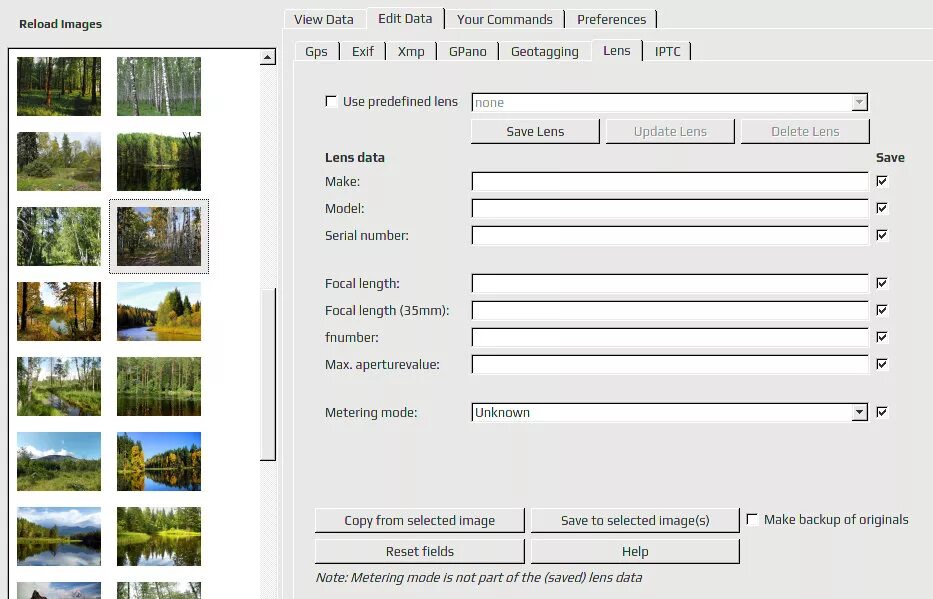Switch to the View Data tab
933x599 pixels.
[x=324, y=19]
